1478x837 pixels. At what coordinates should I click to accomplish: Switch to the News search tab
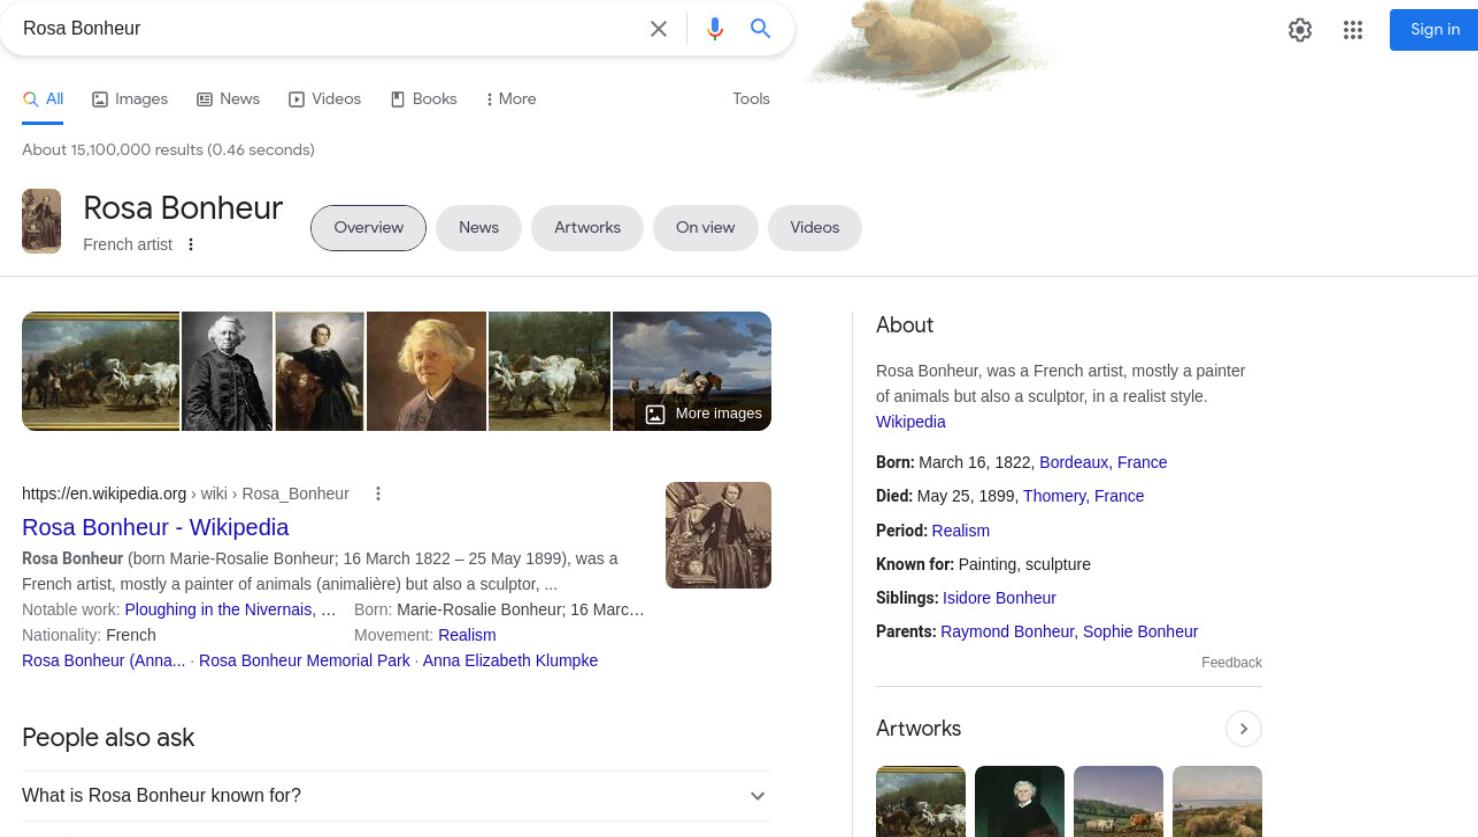click(228, 99)
